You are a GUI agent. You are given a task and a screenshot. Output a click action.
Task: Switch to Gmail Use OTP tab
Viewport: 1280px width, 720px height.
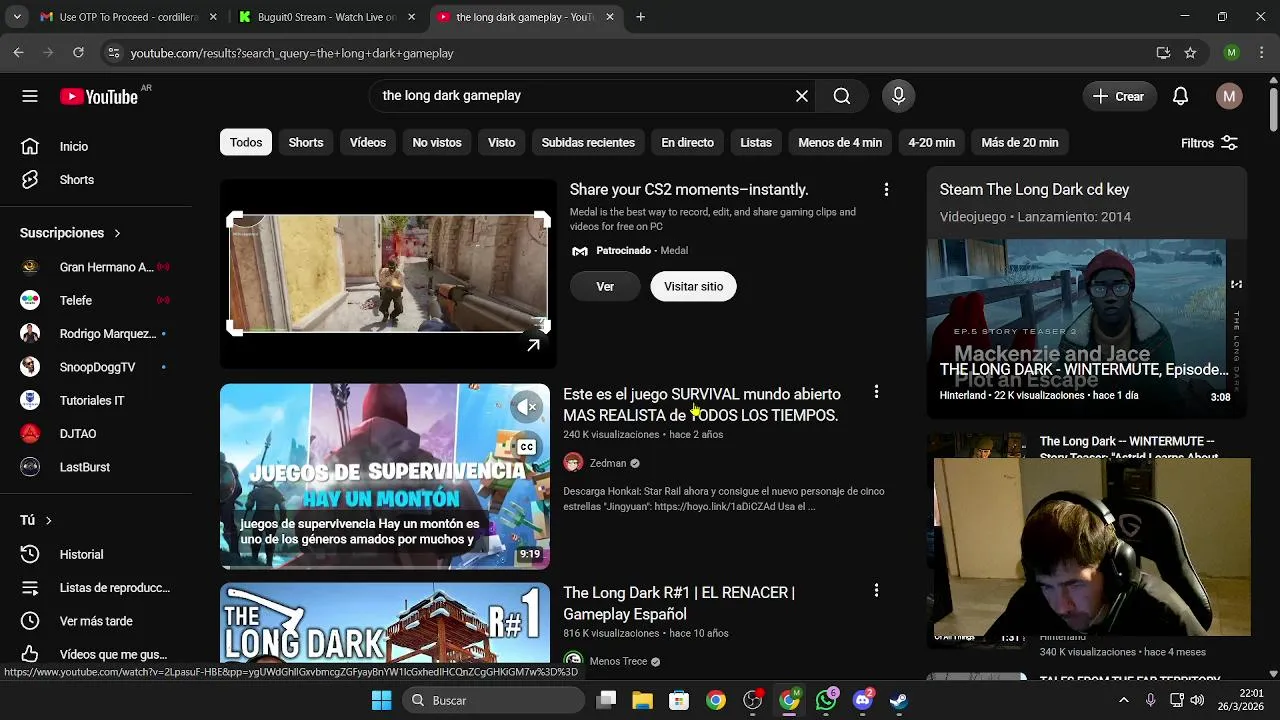click(128, 17)
